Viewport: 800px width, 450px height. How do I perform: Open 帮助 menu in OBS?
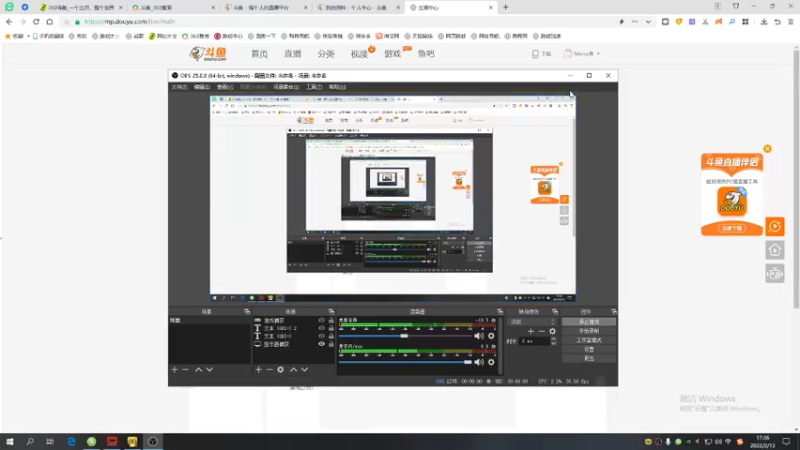337,87
